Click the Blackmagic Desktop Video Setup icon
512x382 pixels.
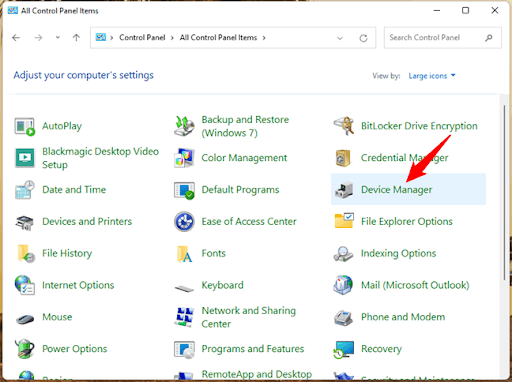pyautogui.click(x=25, y=158)
